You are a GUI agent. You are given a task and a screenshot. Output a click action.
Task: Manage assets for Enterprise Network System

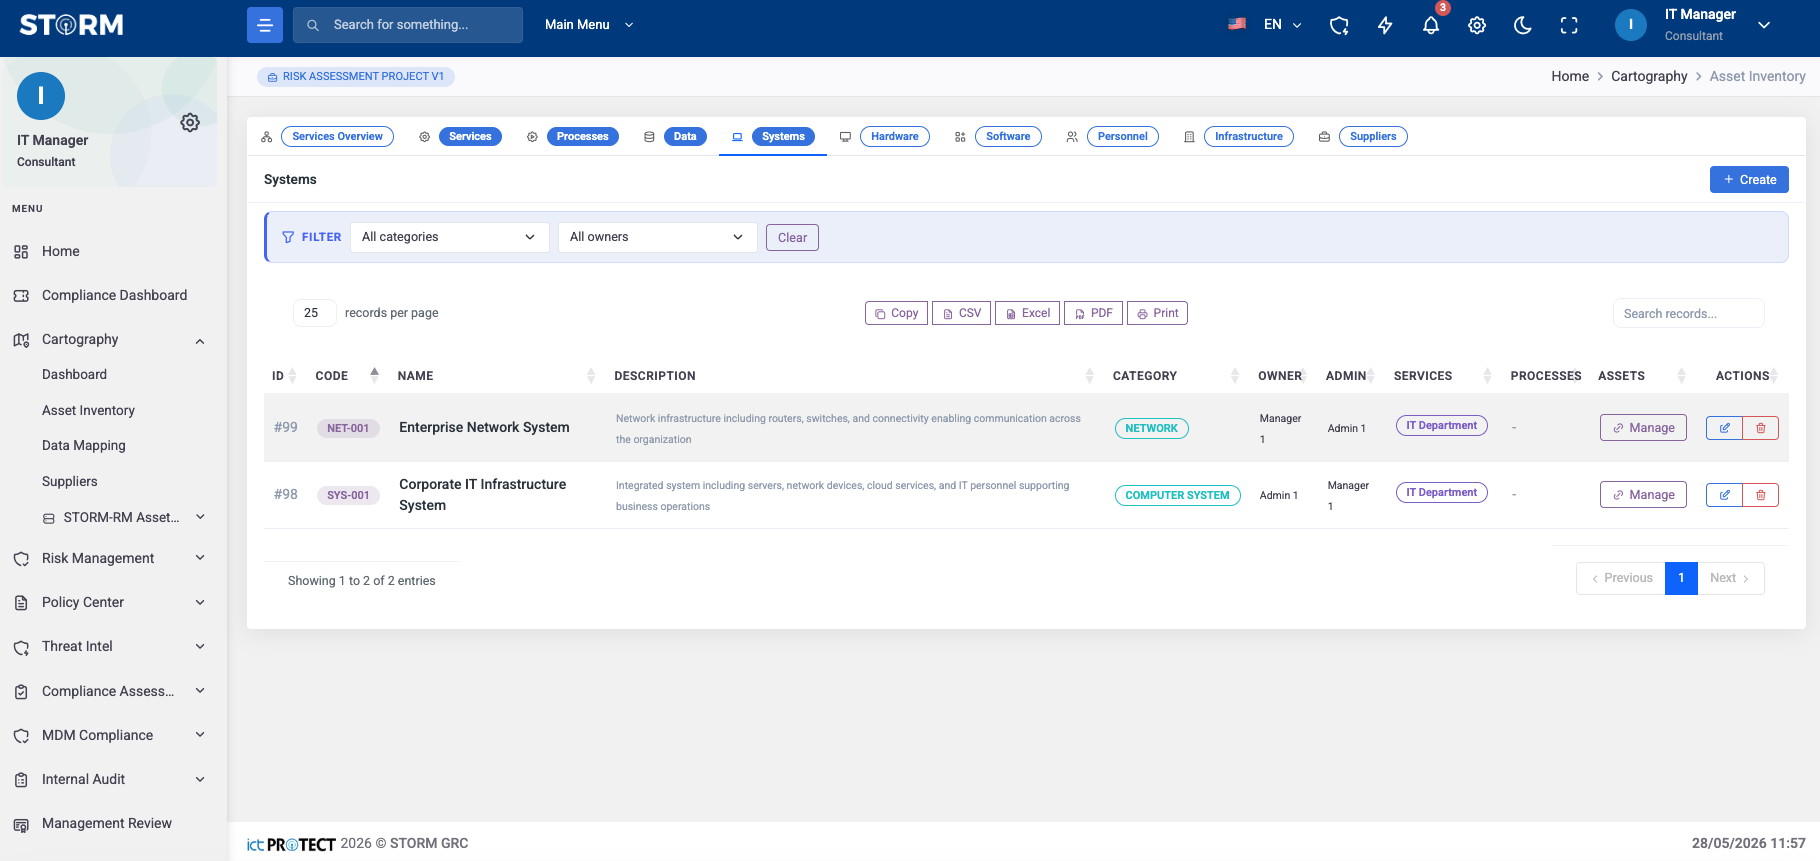(x=1643, y=428)
